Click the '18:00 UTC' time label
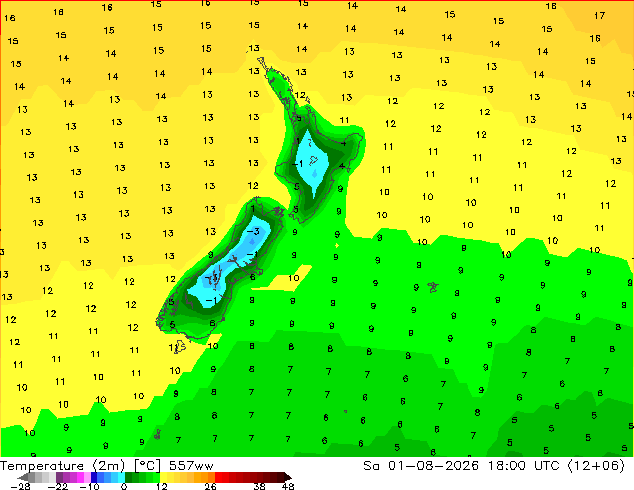 (523, 466)
